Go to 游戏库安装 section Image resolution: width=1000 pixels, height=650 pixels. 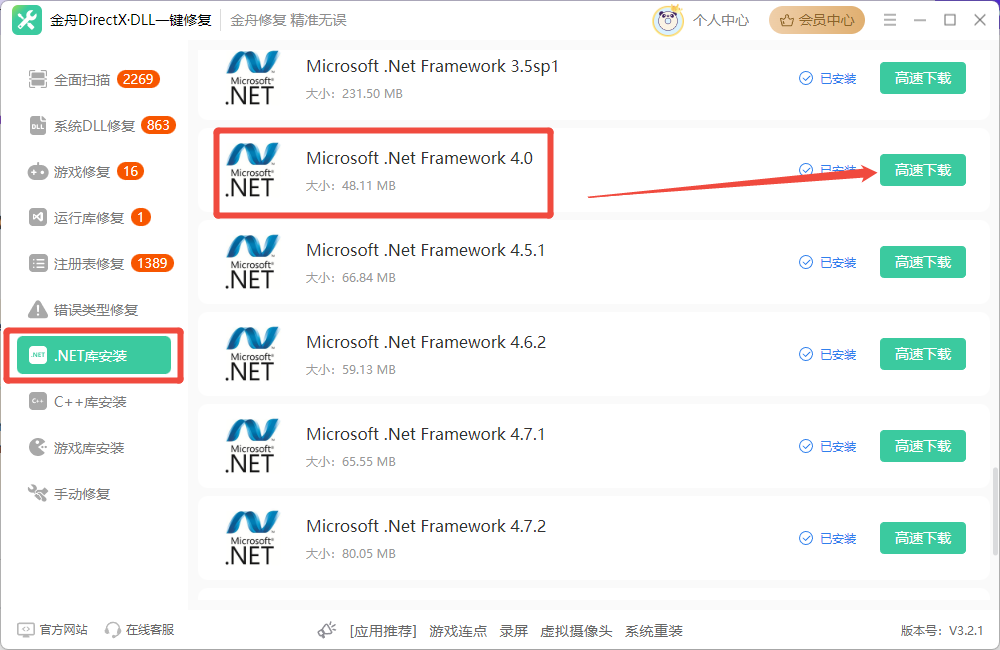tap(94, 448)
